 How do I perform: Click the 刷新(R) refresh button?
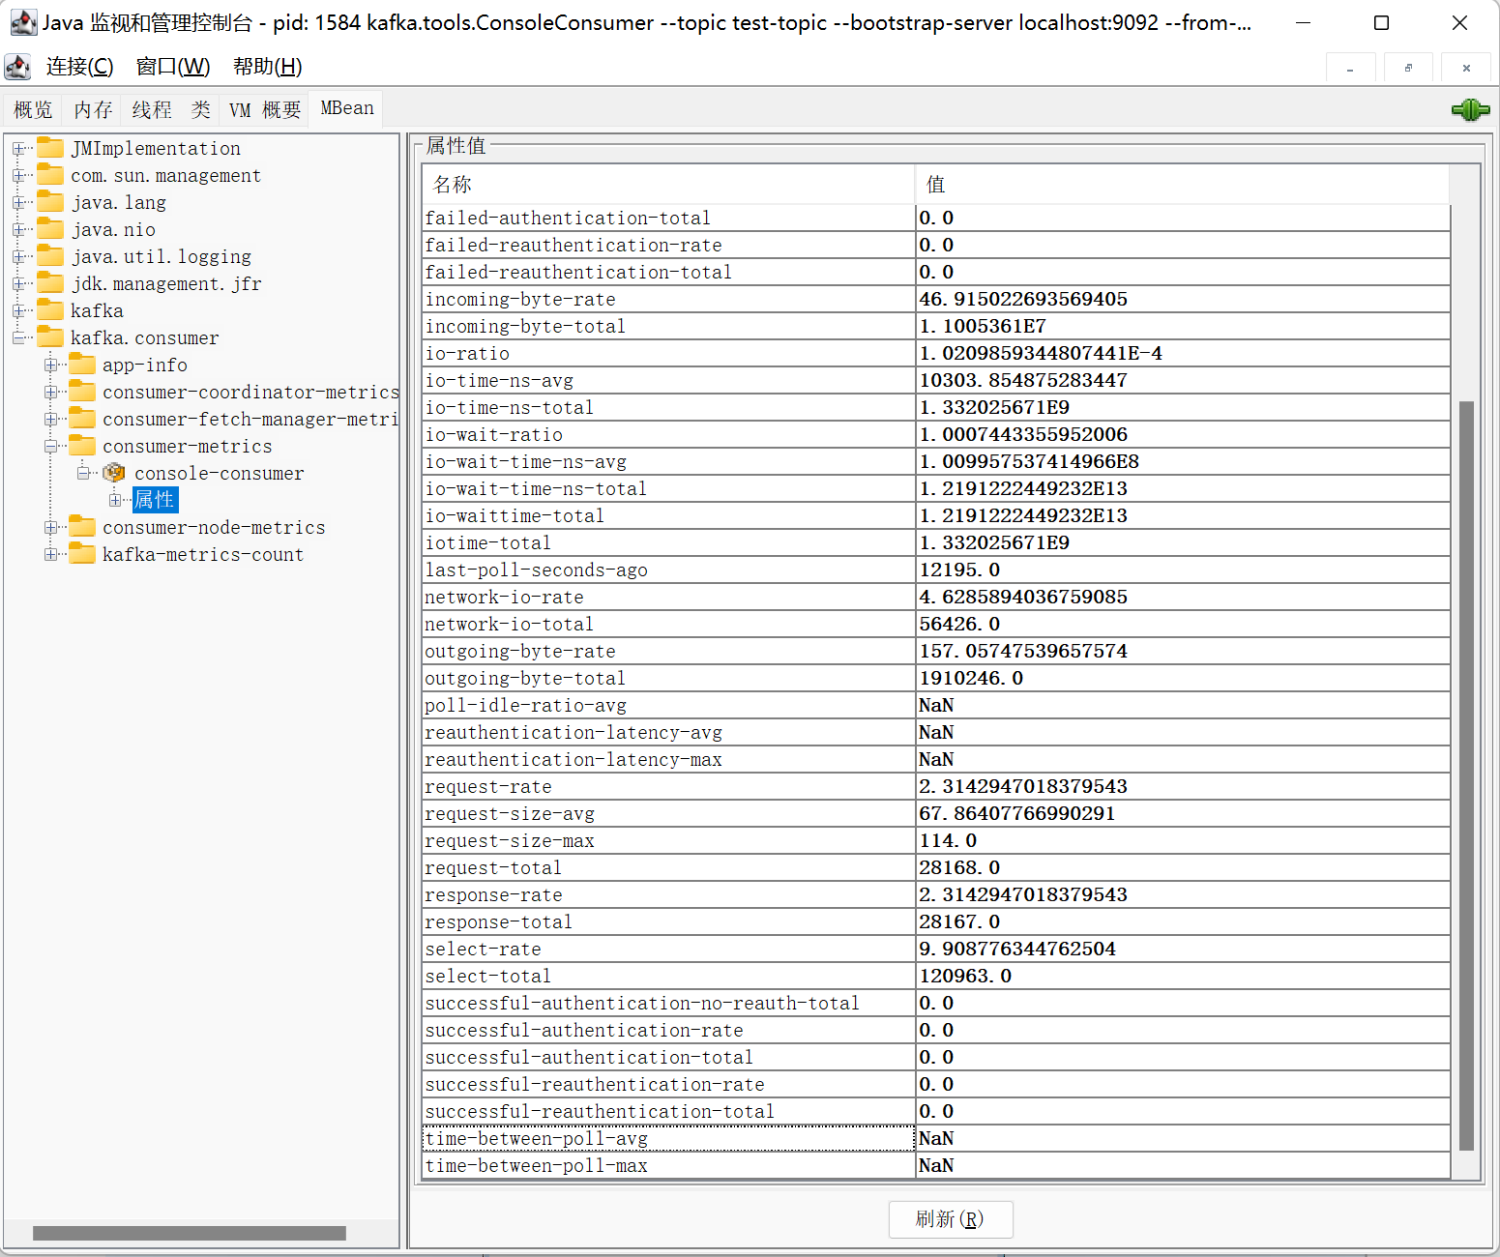tap(950, 1219)
